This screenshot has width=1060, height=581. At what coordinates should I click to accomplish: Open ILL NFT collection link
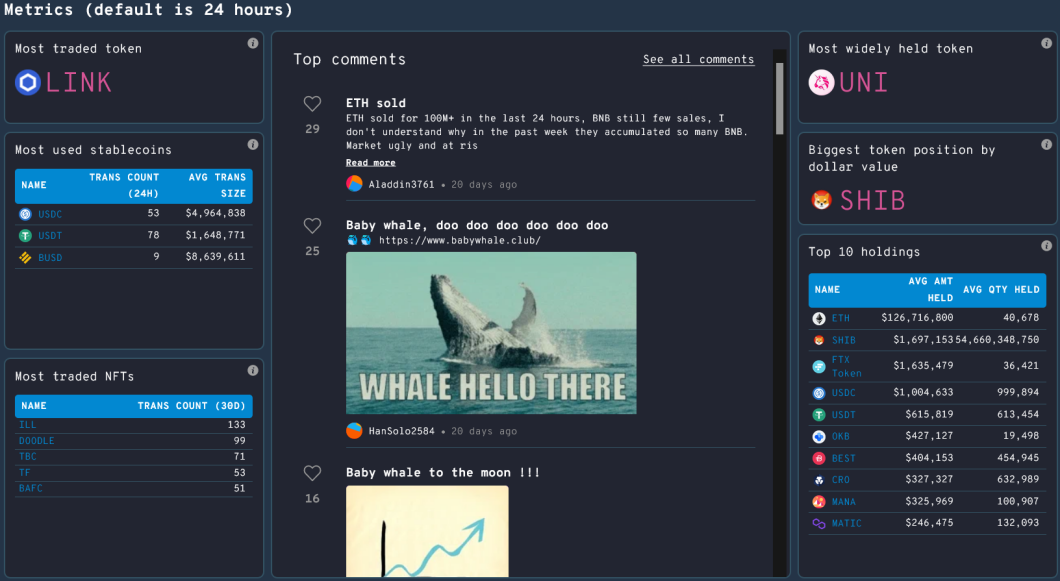click(x=28, y=425)
